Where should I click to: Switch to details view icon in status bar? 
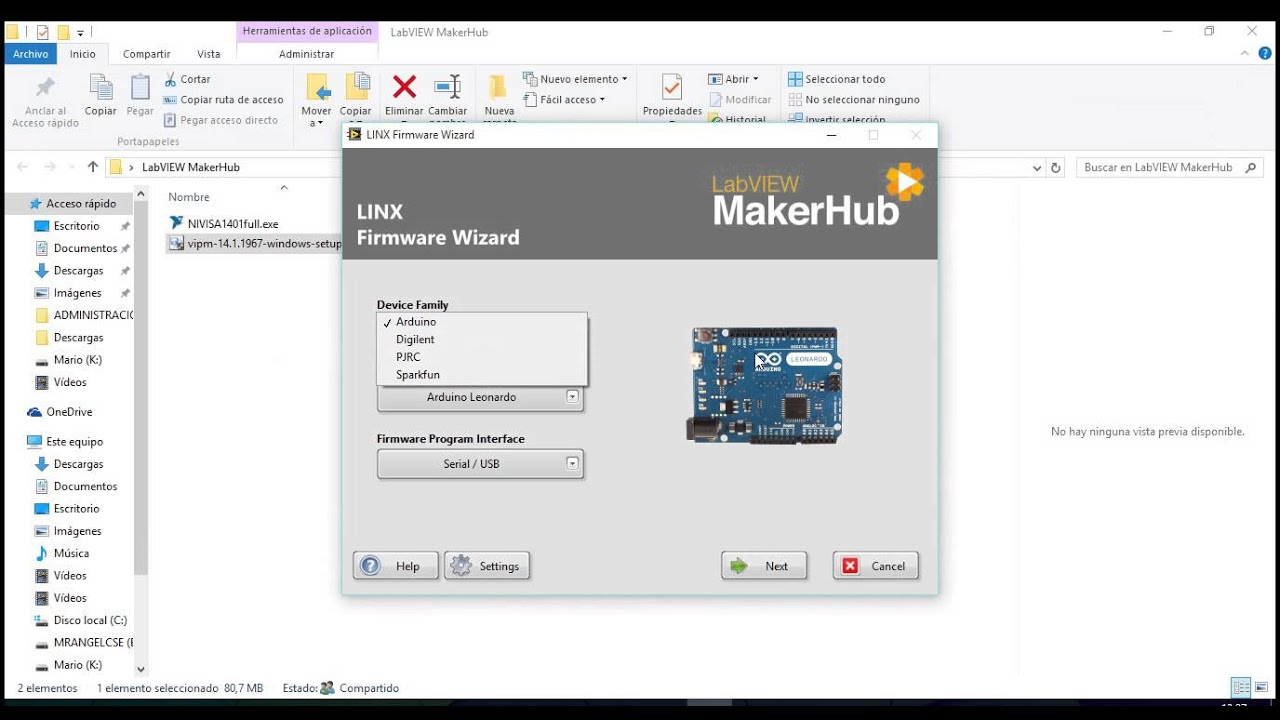pos(1241,688)
